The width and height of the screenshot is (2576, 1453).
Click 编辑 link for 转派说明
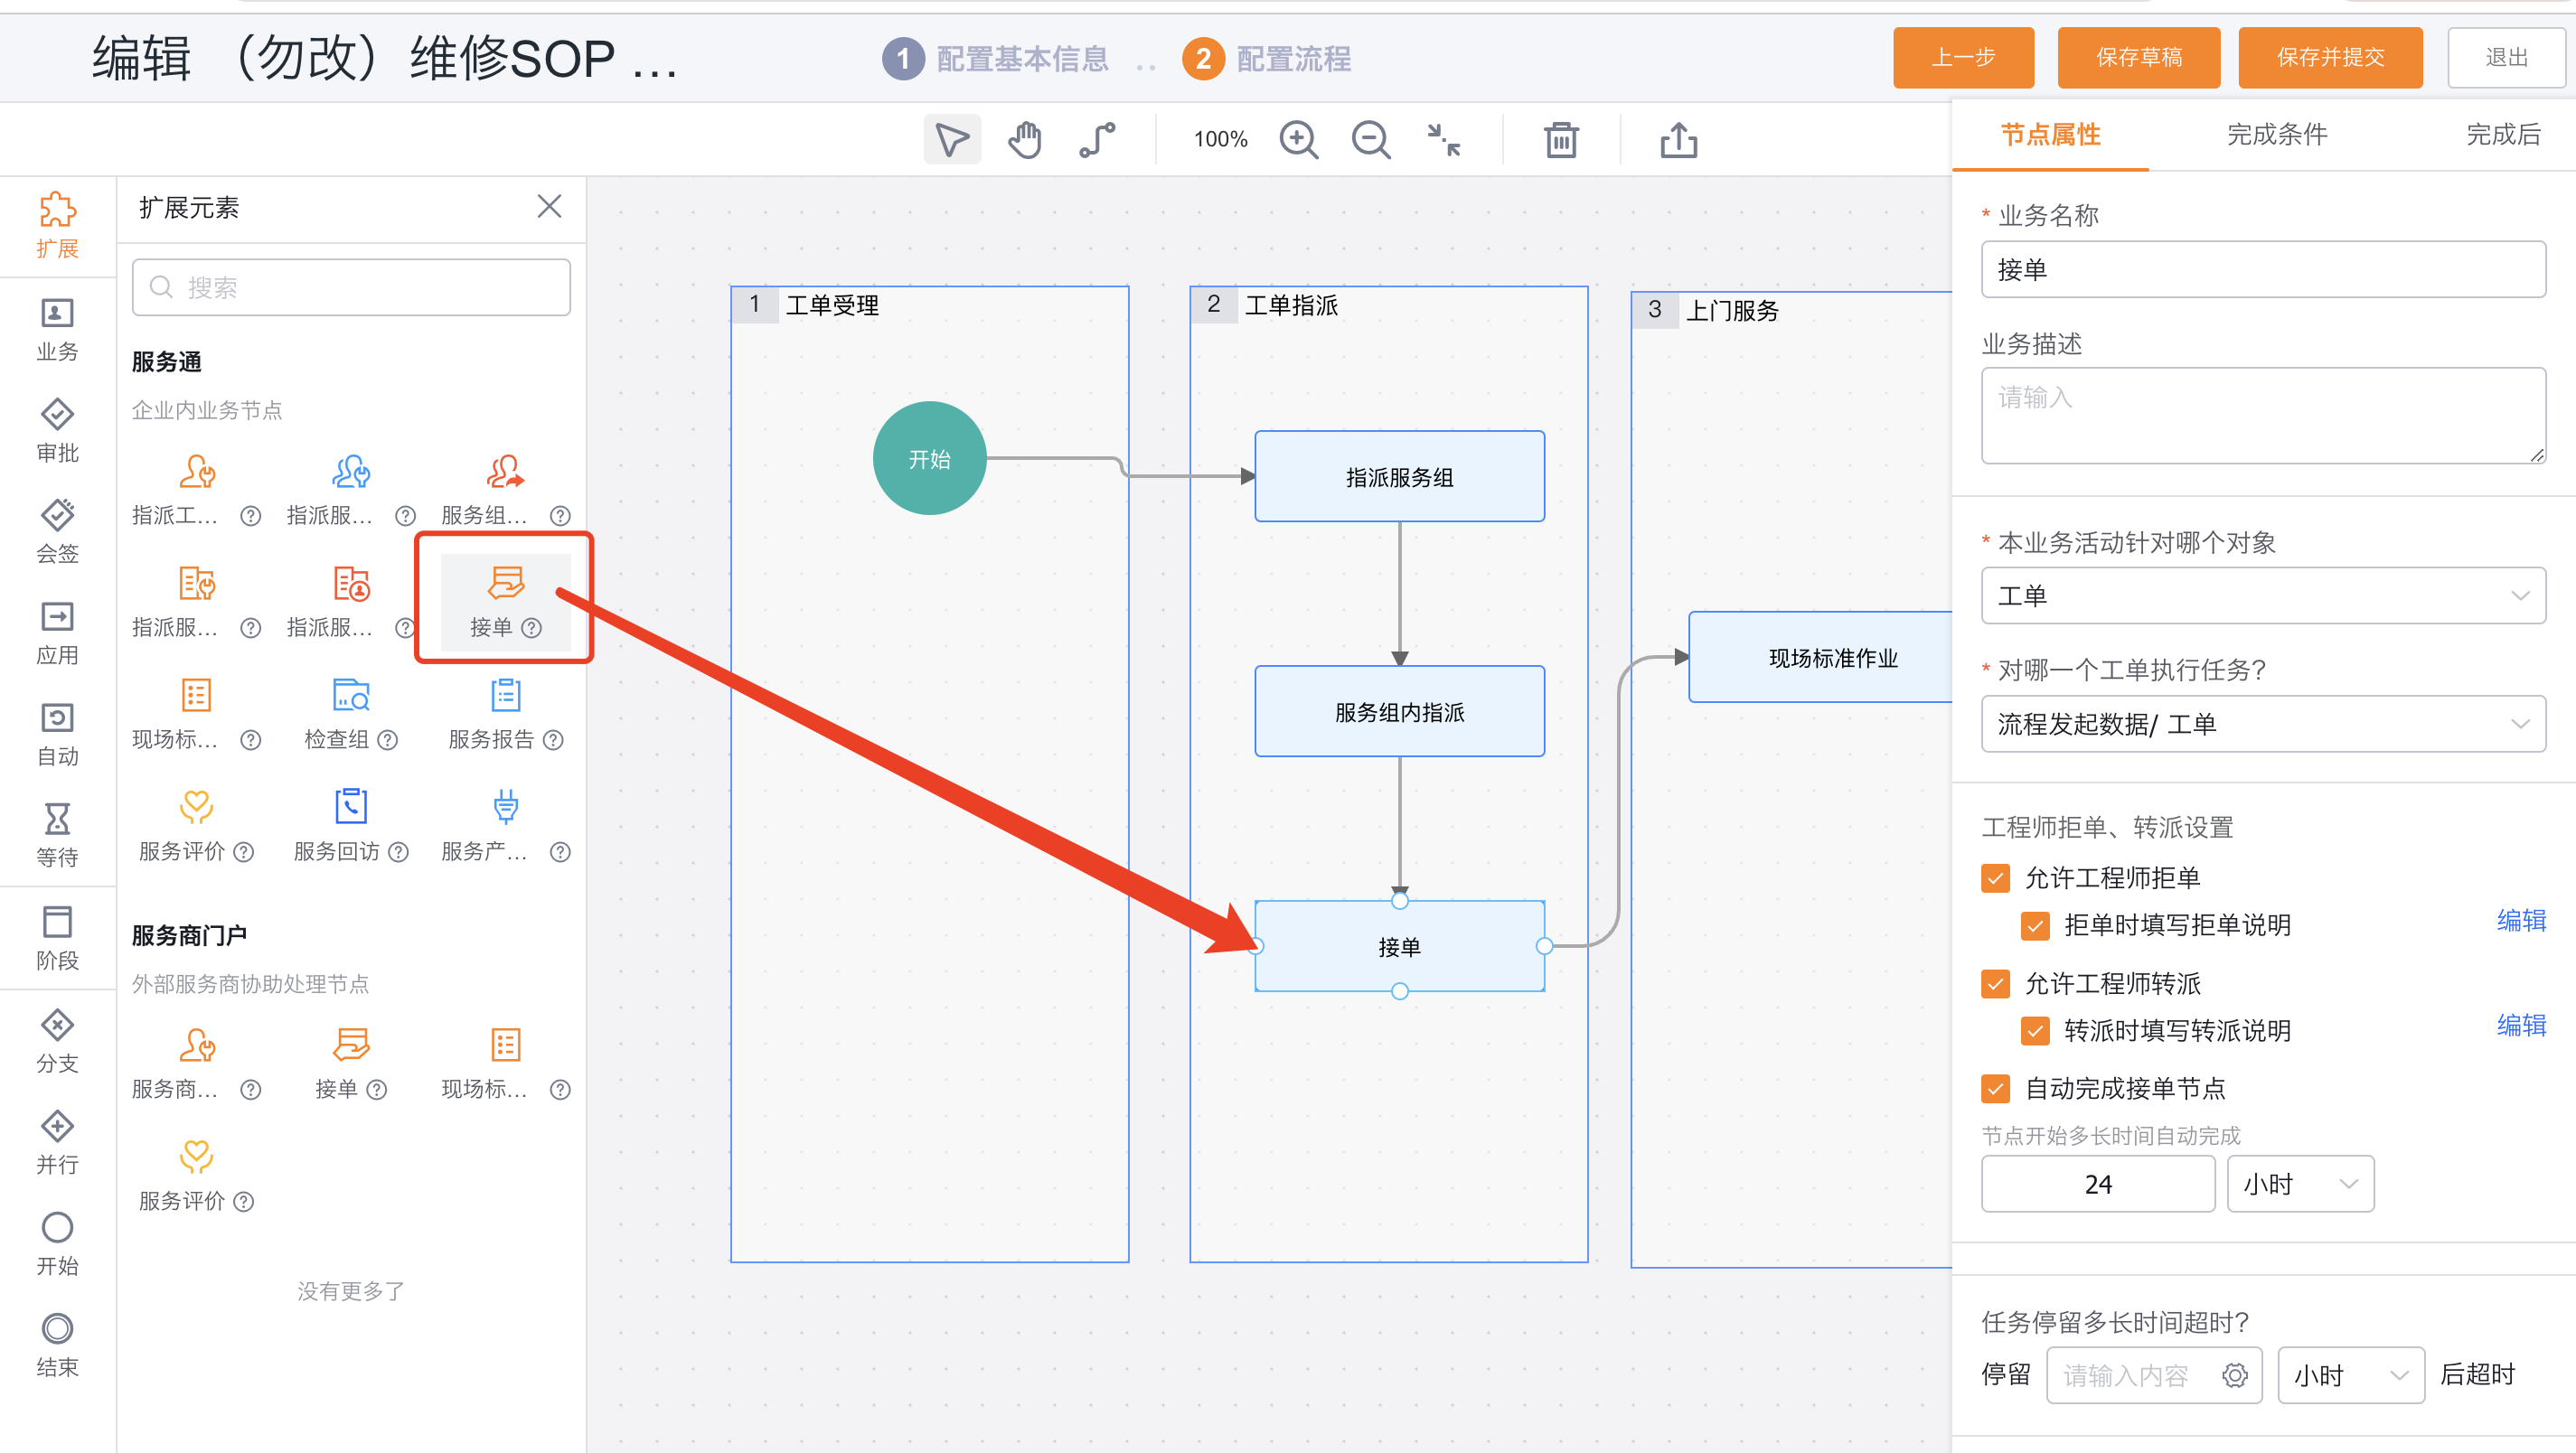(x=2521, y=1026)
